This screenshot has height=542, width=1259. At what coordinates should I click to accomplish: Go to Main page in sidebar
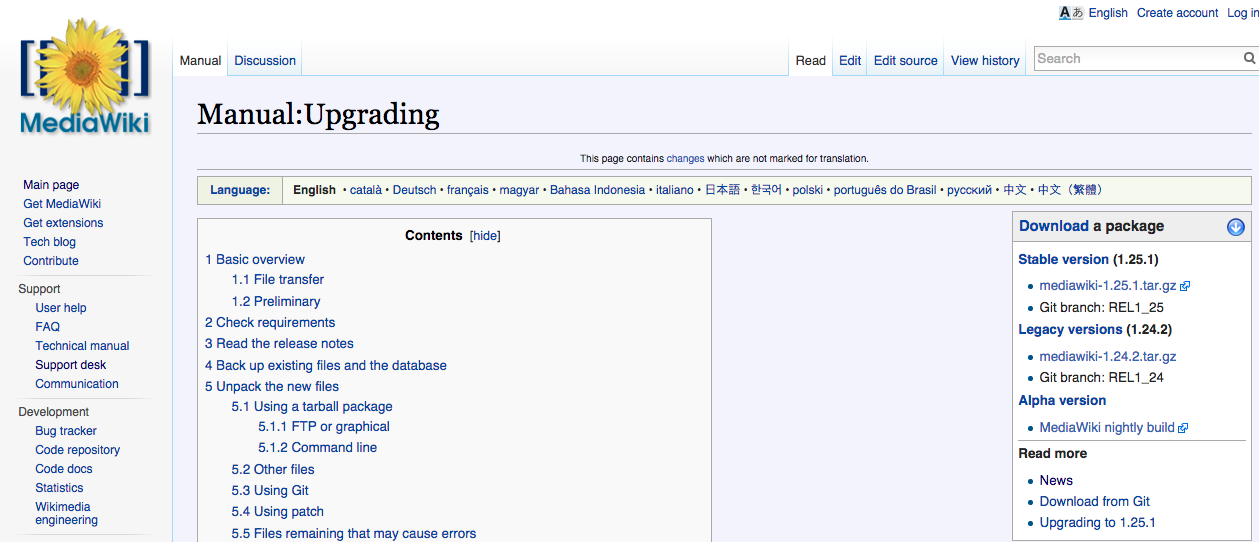tap(51, 185)
